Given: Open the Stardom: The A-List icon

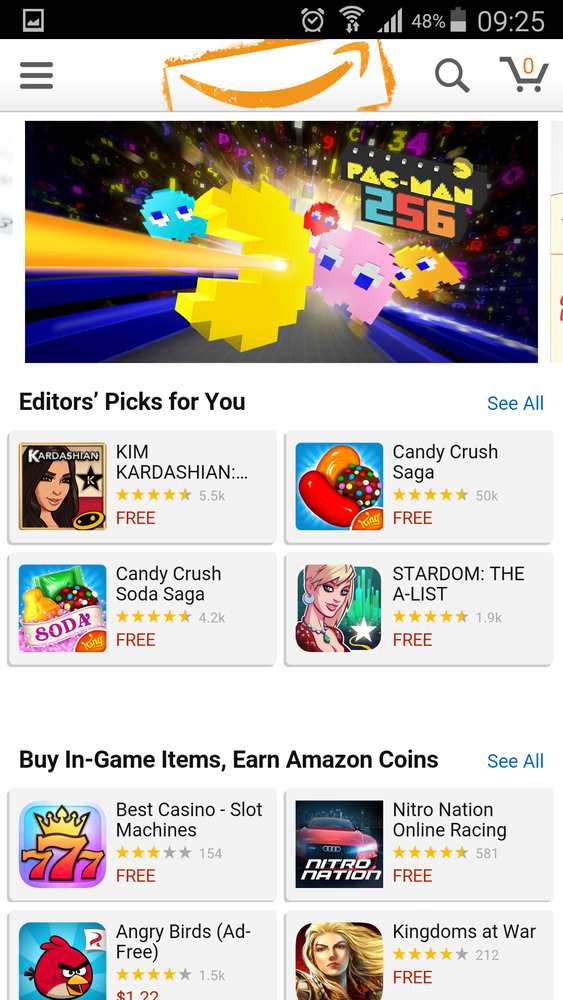Looking at the screenshot, I should 339,608.
